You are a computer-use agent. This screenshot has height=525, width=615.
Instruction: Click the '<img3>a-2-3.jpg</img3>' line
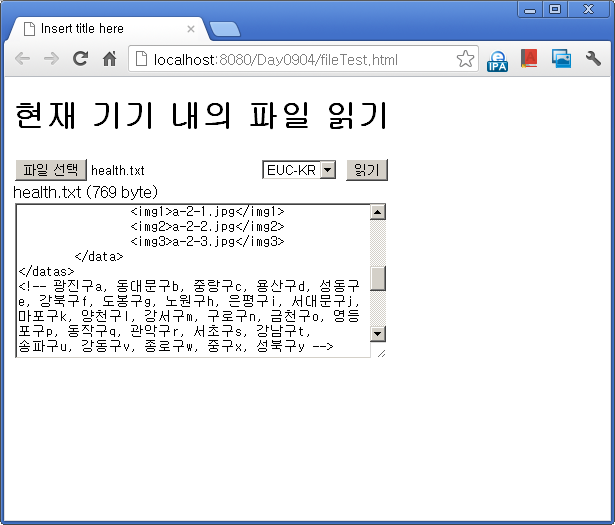[x=207, y=242]
